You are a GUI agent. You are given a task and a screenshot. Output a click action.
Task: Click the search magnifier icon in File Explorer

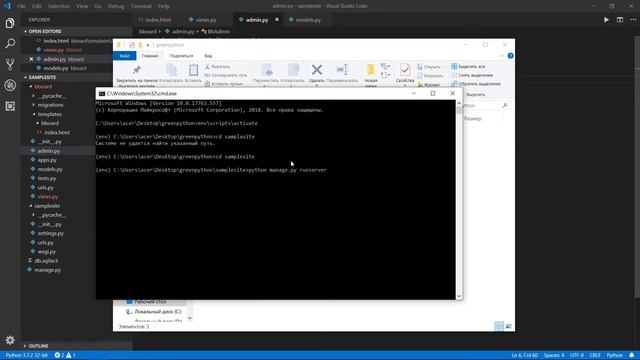click(x=505, y=105)
